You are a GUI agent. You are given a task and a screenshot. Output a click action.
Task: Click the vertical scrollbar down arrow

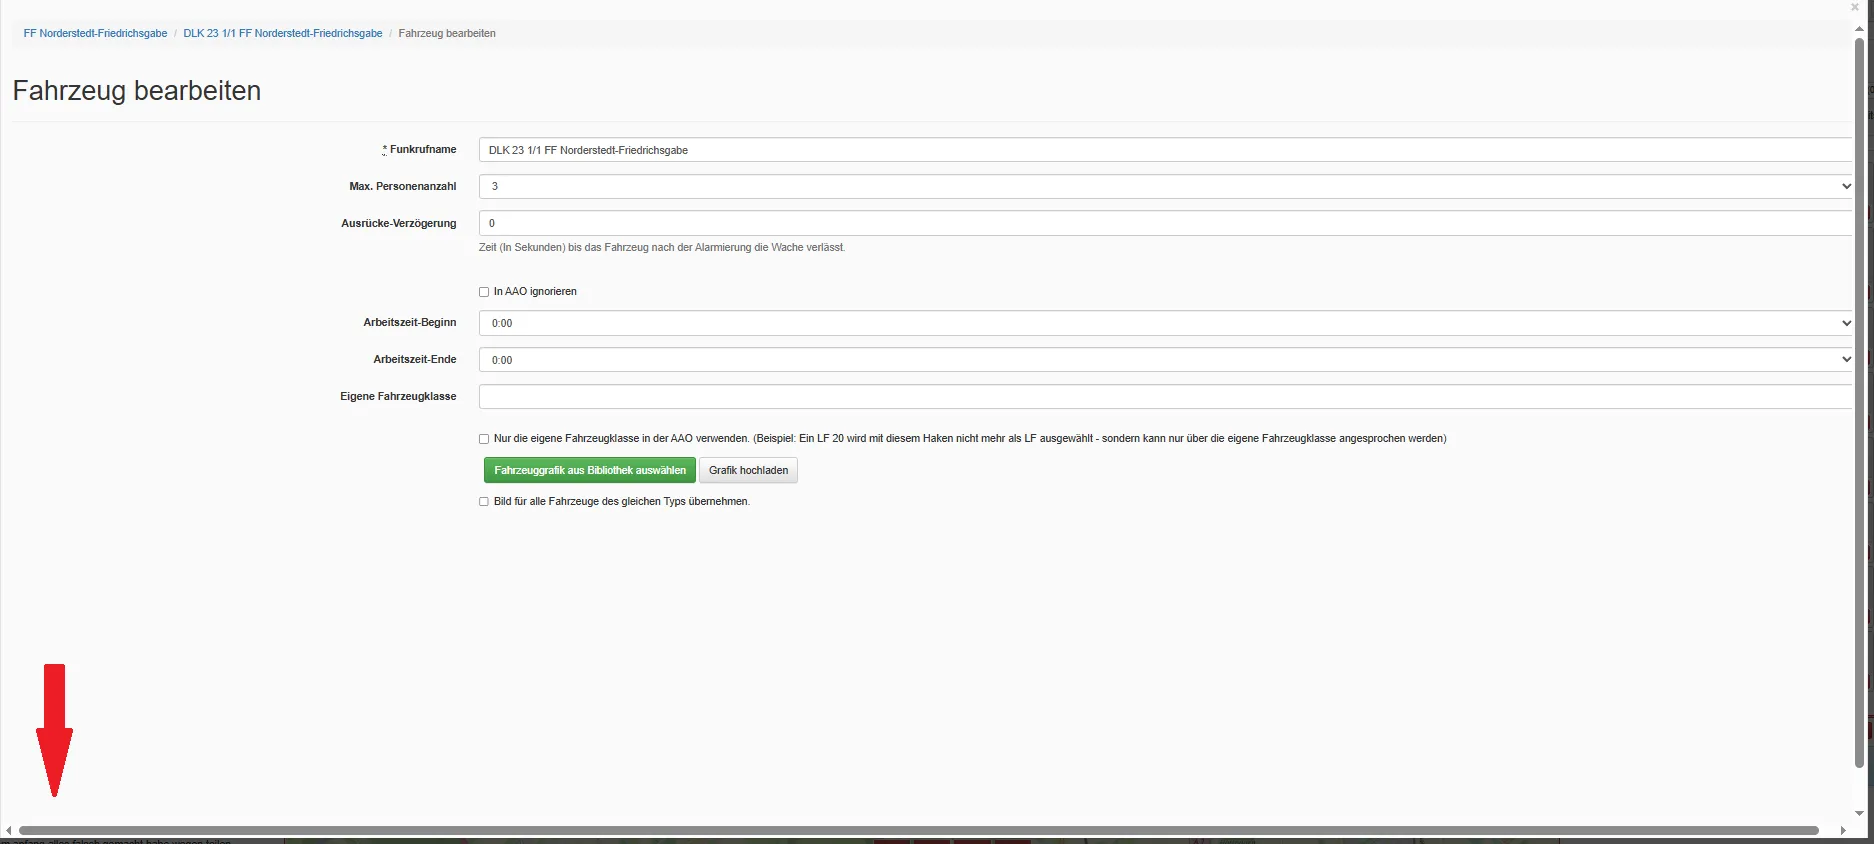(x=1859, y=814)
